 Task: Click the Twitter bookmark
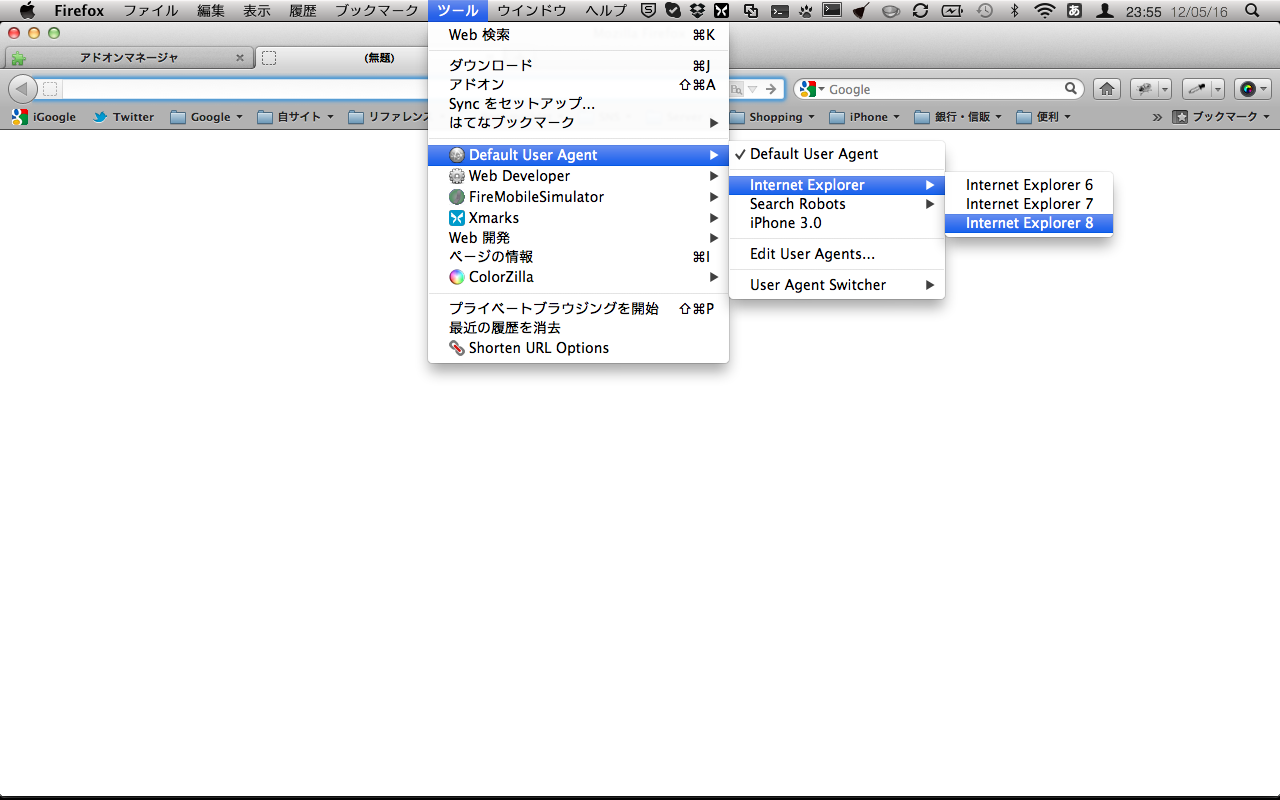[x=123, y=117]
